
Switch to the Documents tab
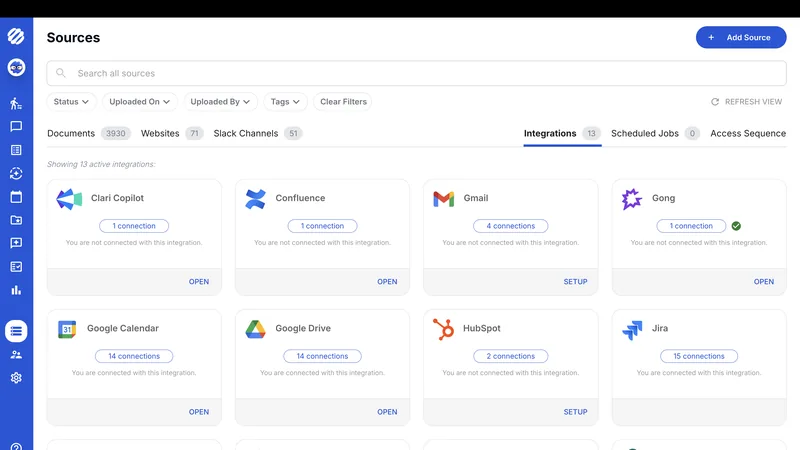pyautogui.click(x=89, y=133)
